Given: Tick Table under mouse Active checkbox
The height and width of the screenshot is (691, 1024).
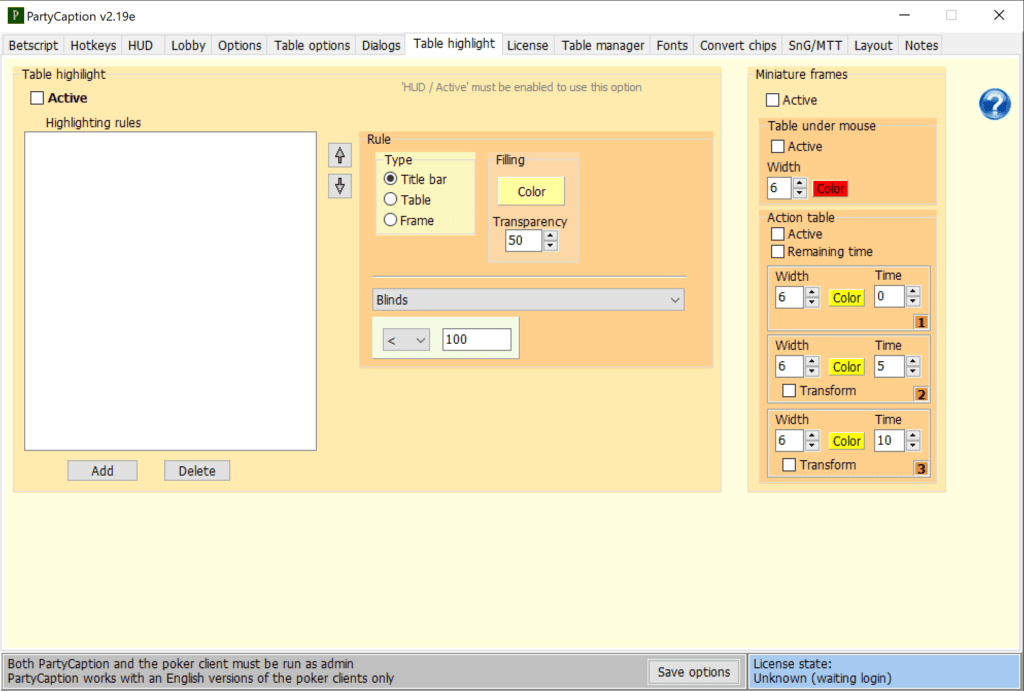Looking at the screenshot, I should [778, 146].
